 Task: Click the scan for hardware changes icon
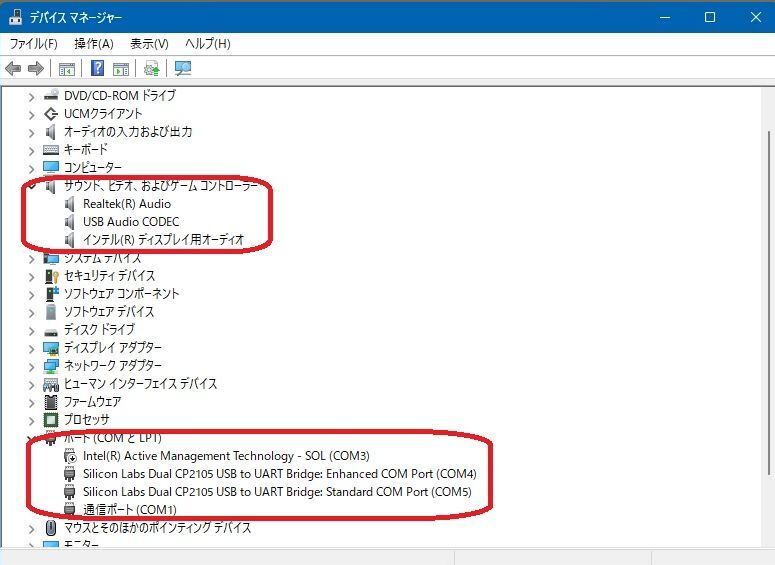pos(182,69)
